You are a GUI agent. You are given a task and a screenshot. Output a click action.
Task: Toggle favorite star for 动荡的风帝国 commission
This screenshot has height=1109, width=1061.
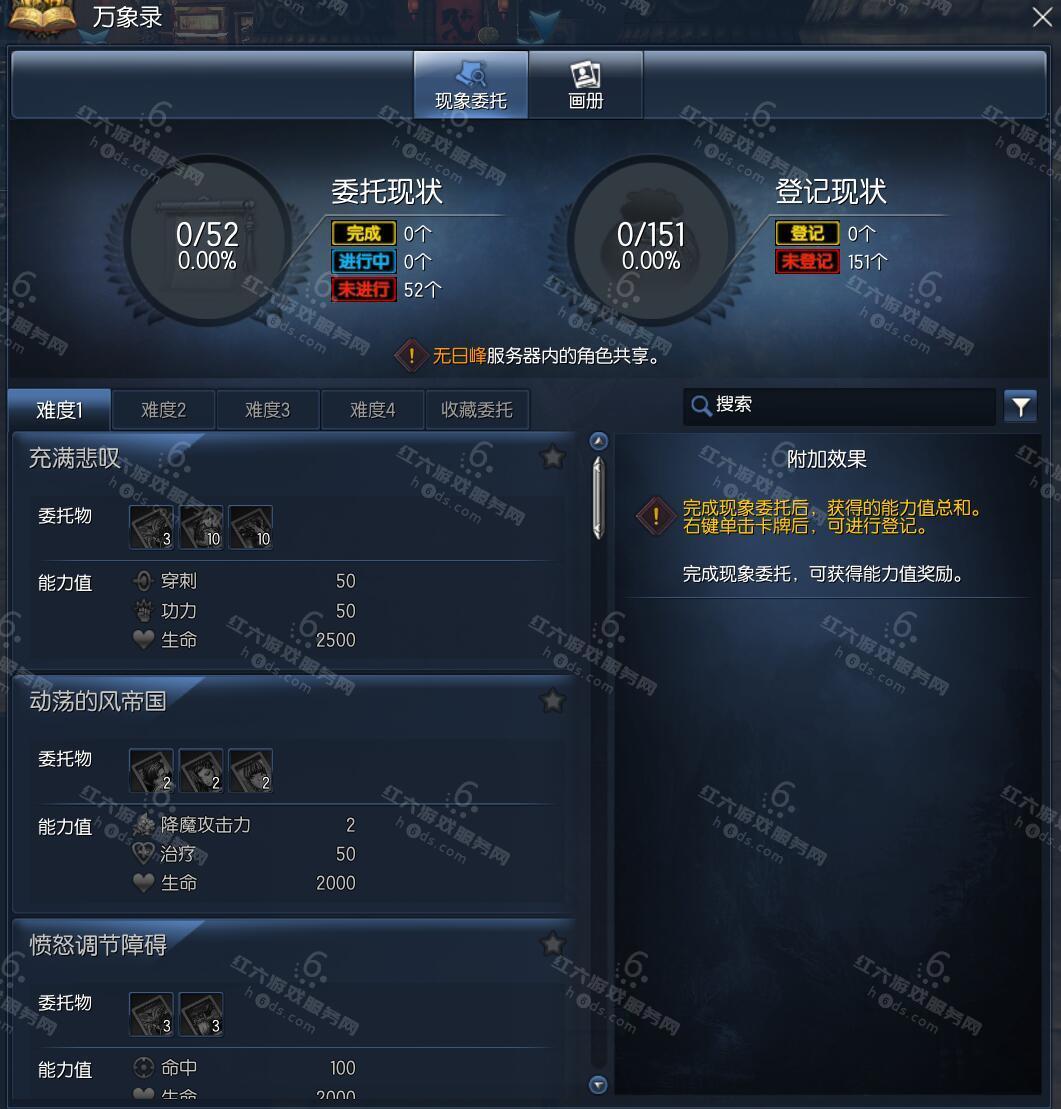tap(552, 700)
